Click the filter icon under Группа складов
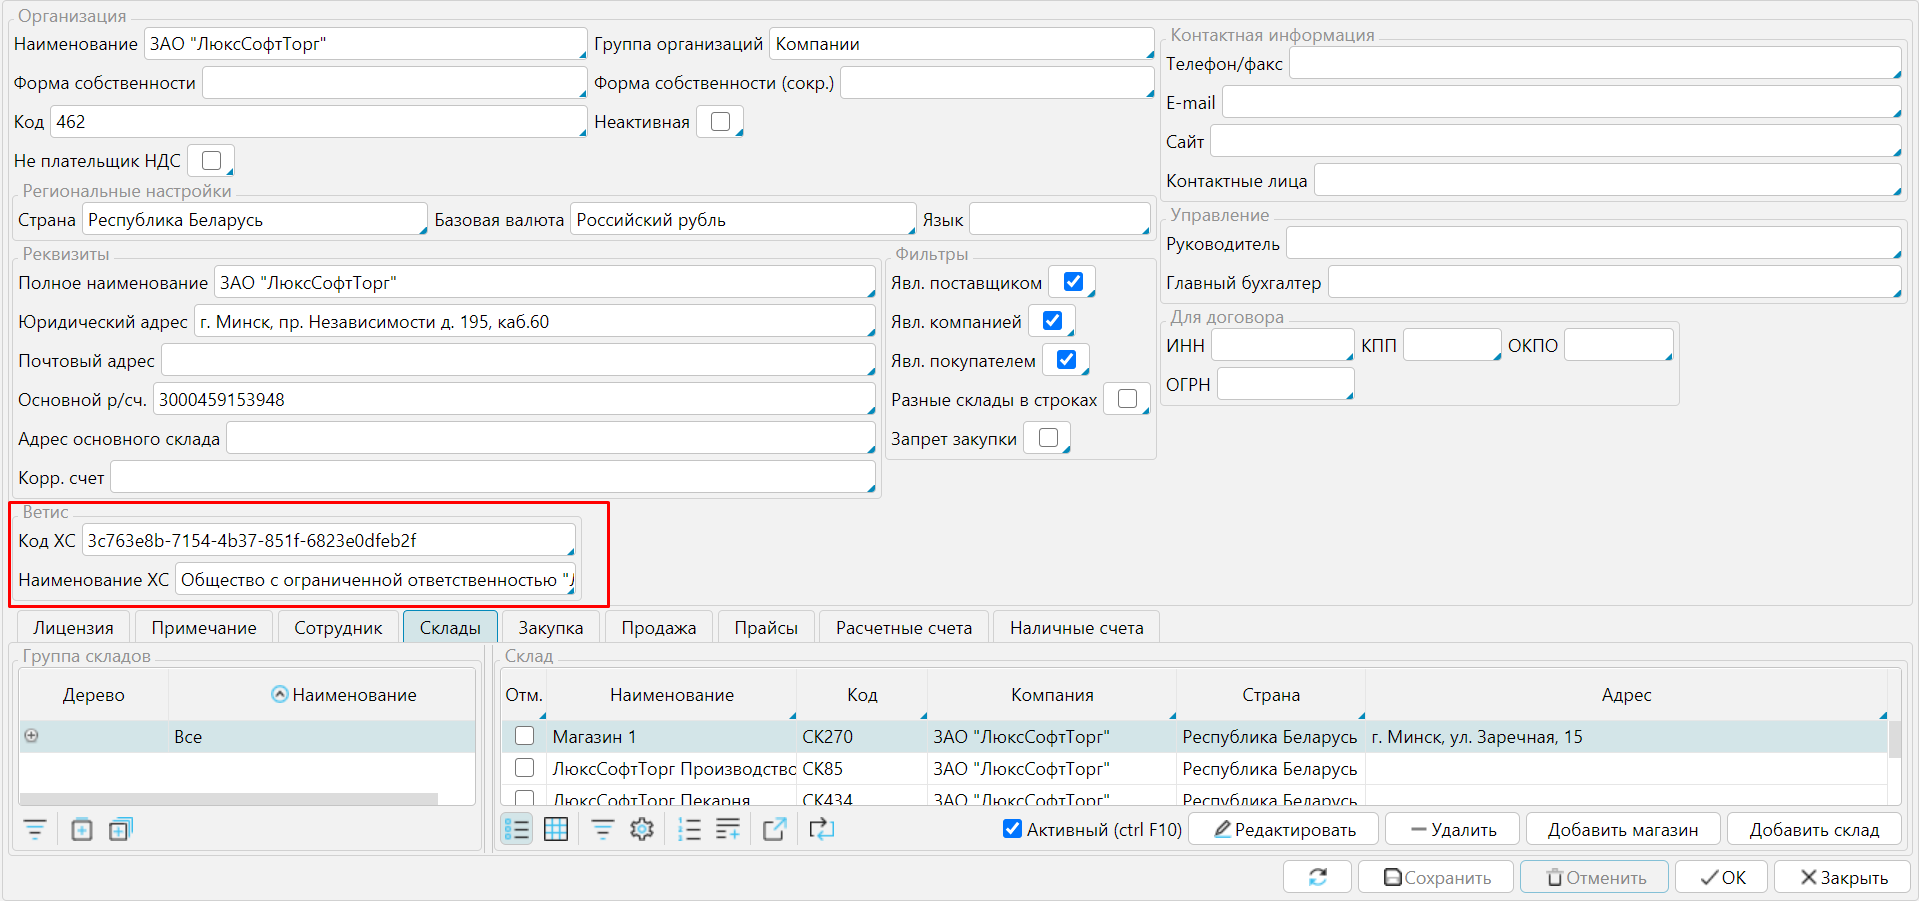 [x=35, y=829]
